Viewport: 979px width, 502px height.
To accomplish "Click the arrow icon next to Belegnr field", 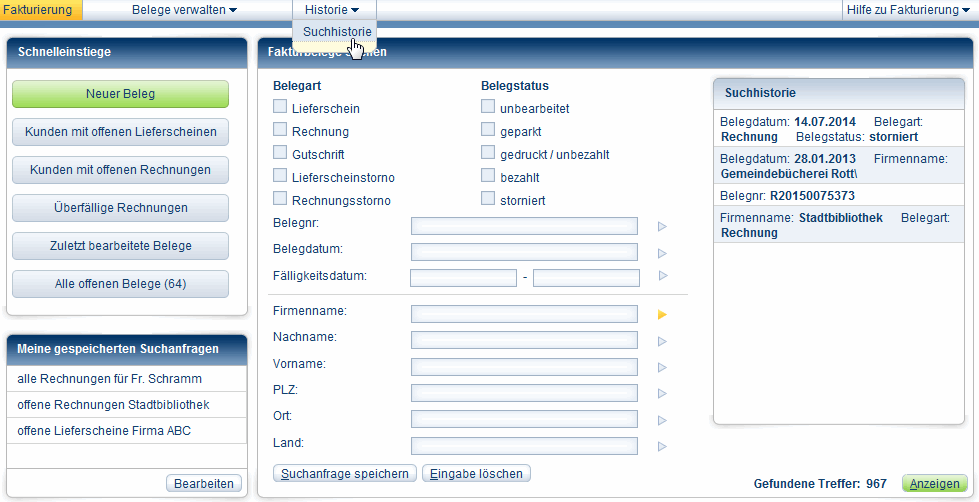I will [x=661, y=227].
